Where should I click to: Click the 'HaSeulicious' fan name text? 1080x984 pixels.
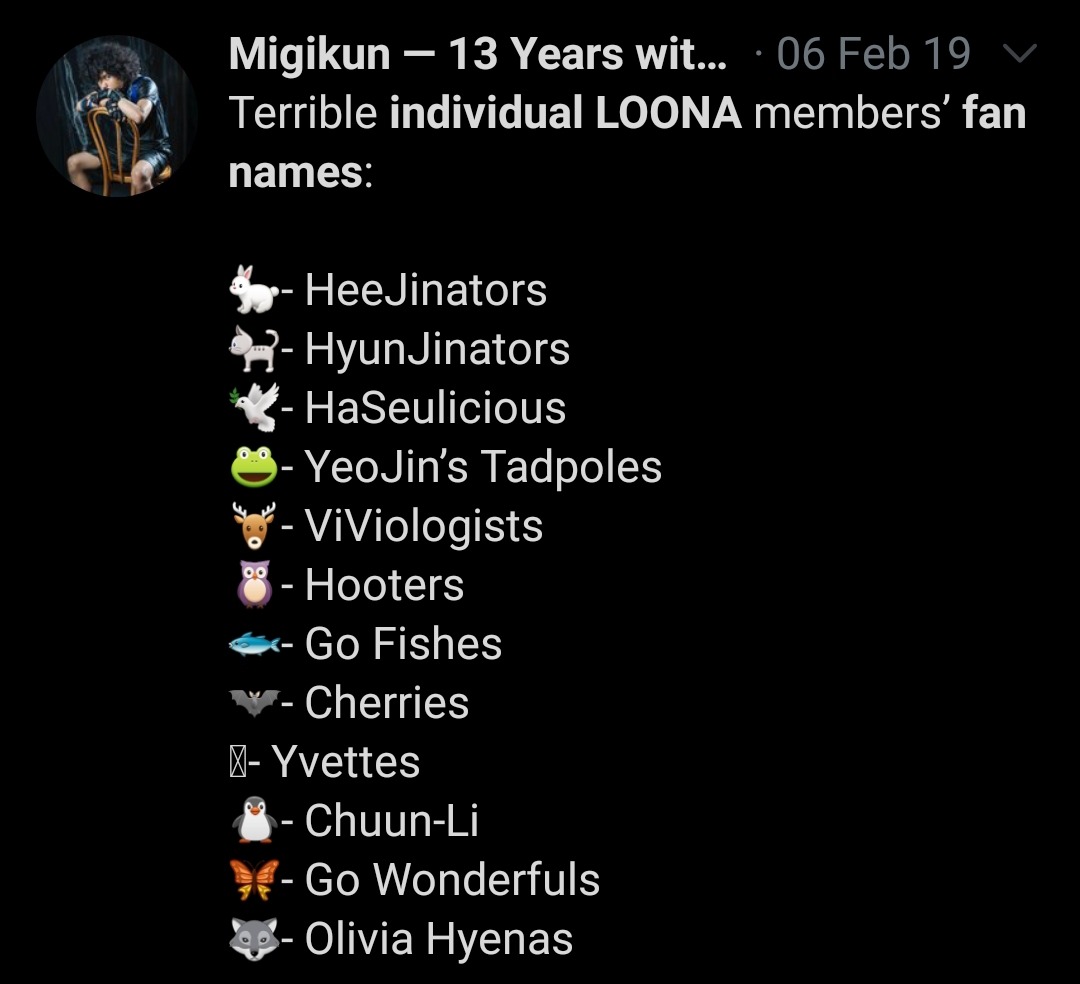pyautogui.click(x=435, y=408)
